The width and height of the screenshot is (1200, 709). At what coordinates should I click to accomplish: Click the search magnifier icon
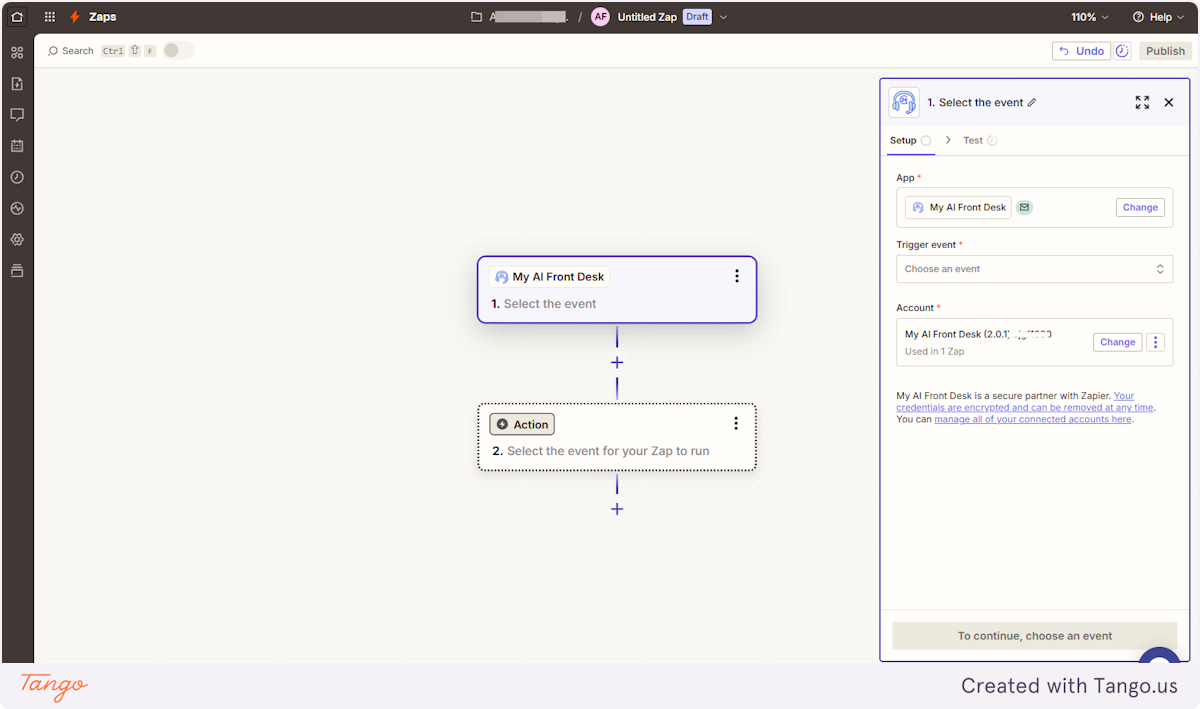(x=53, y=51)
